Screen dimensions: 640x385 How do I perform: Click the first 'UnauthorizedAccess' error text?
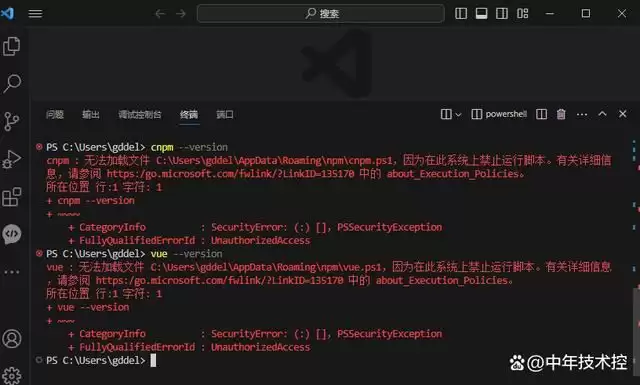point(260,240)
